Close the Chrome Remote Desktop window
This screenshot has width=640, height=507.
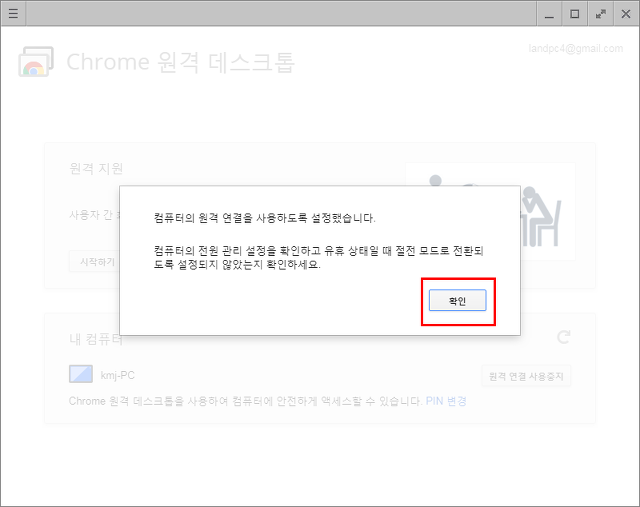[626, 14]
